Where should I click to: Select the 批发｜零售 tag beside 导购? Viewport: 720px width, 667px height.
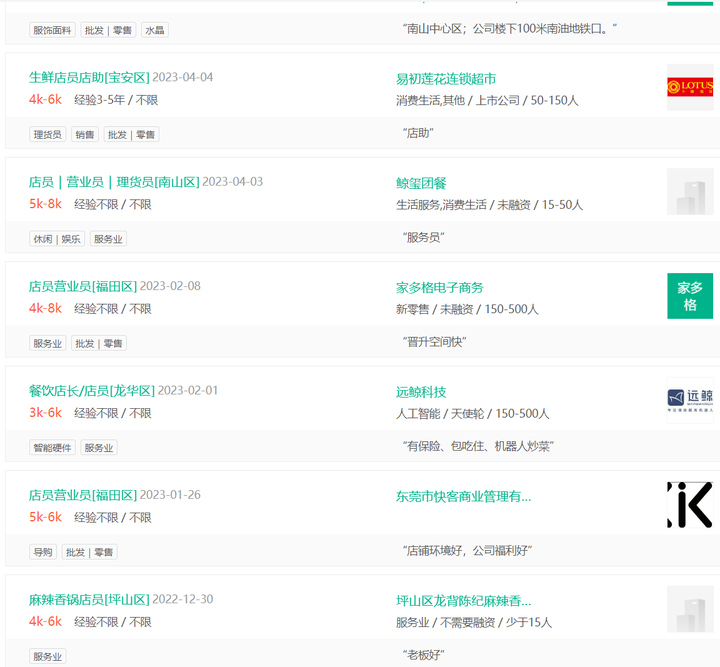coord(90,552)
